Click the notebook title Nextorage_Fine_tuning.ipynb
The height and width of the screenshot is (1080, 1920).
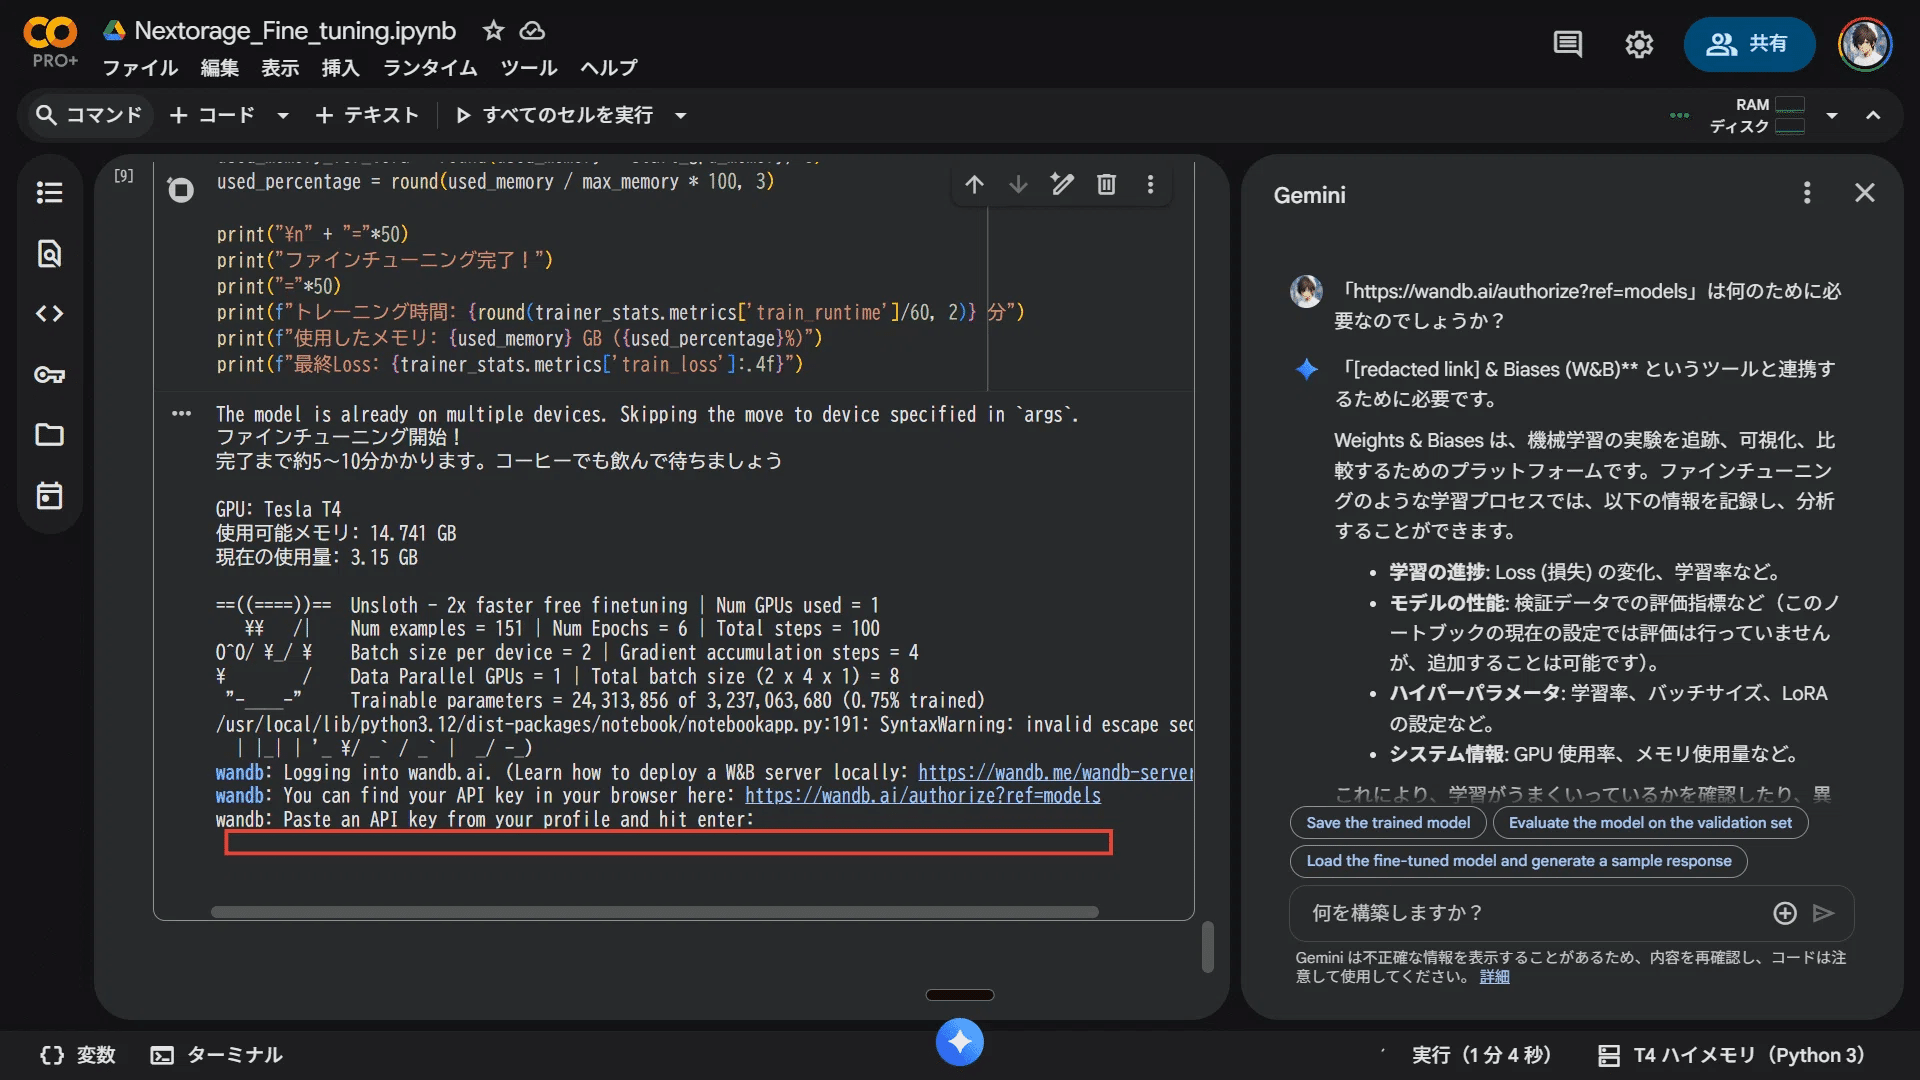pos(295,31)
